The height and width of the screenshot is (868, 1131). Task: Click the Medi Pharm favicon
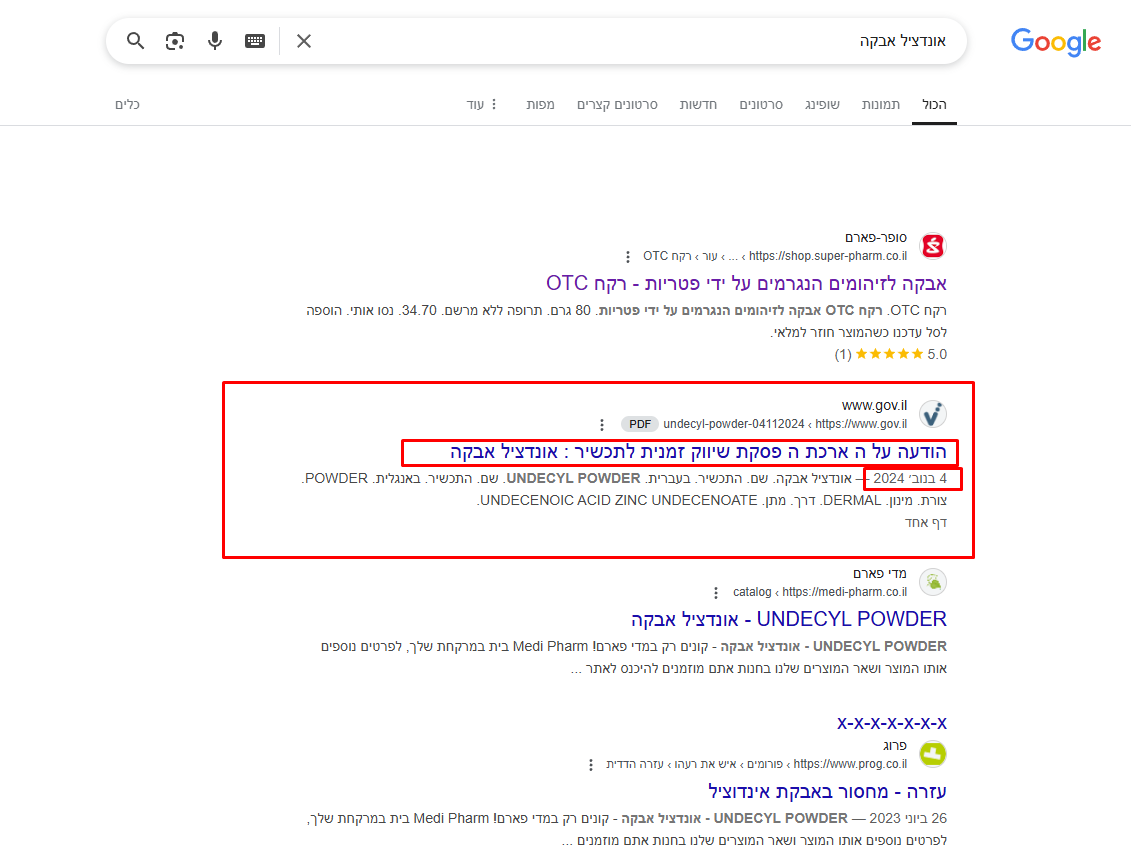coord(933,582)
